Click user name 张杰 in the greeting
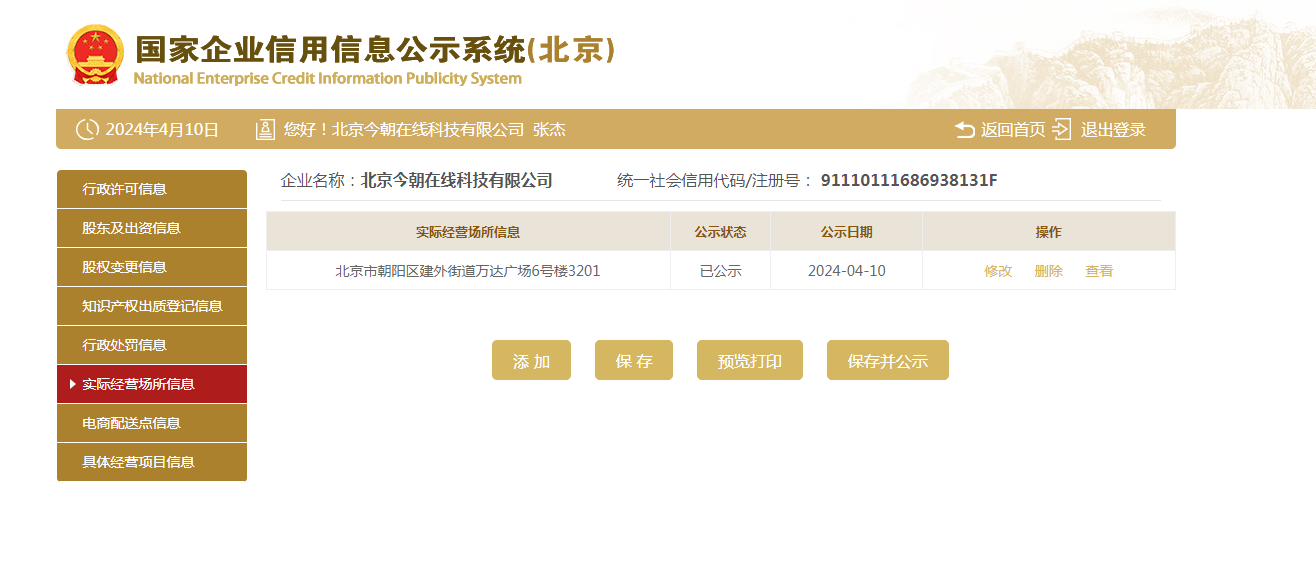Image resolution: width=1316 pixels, height=567 pixels. pos(549,129)
